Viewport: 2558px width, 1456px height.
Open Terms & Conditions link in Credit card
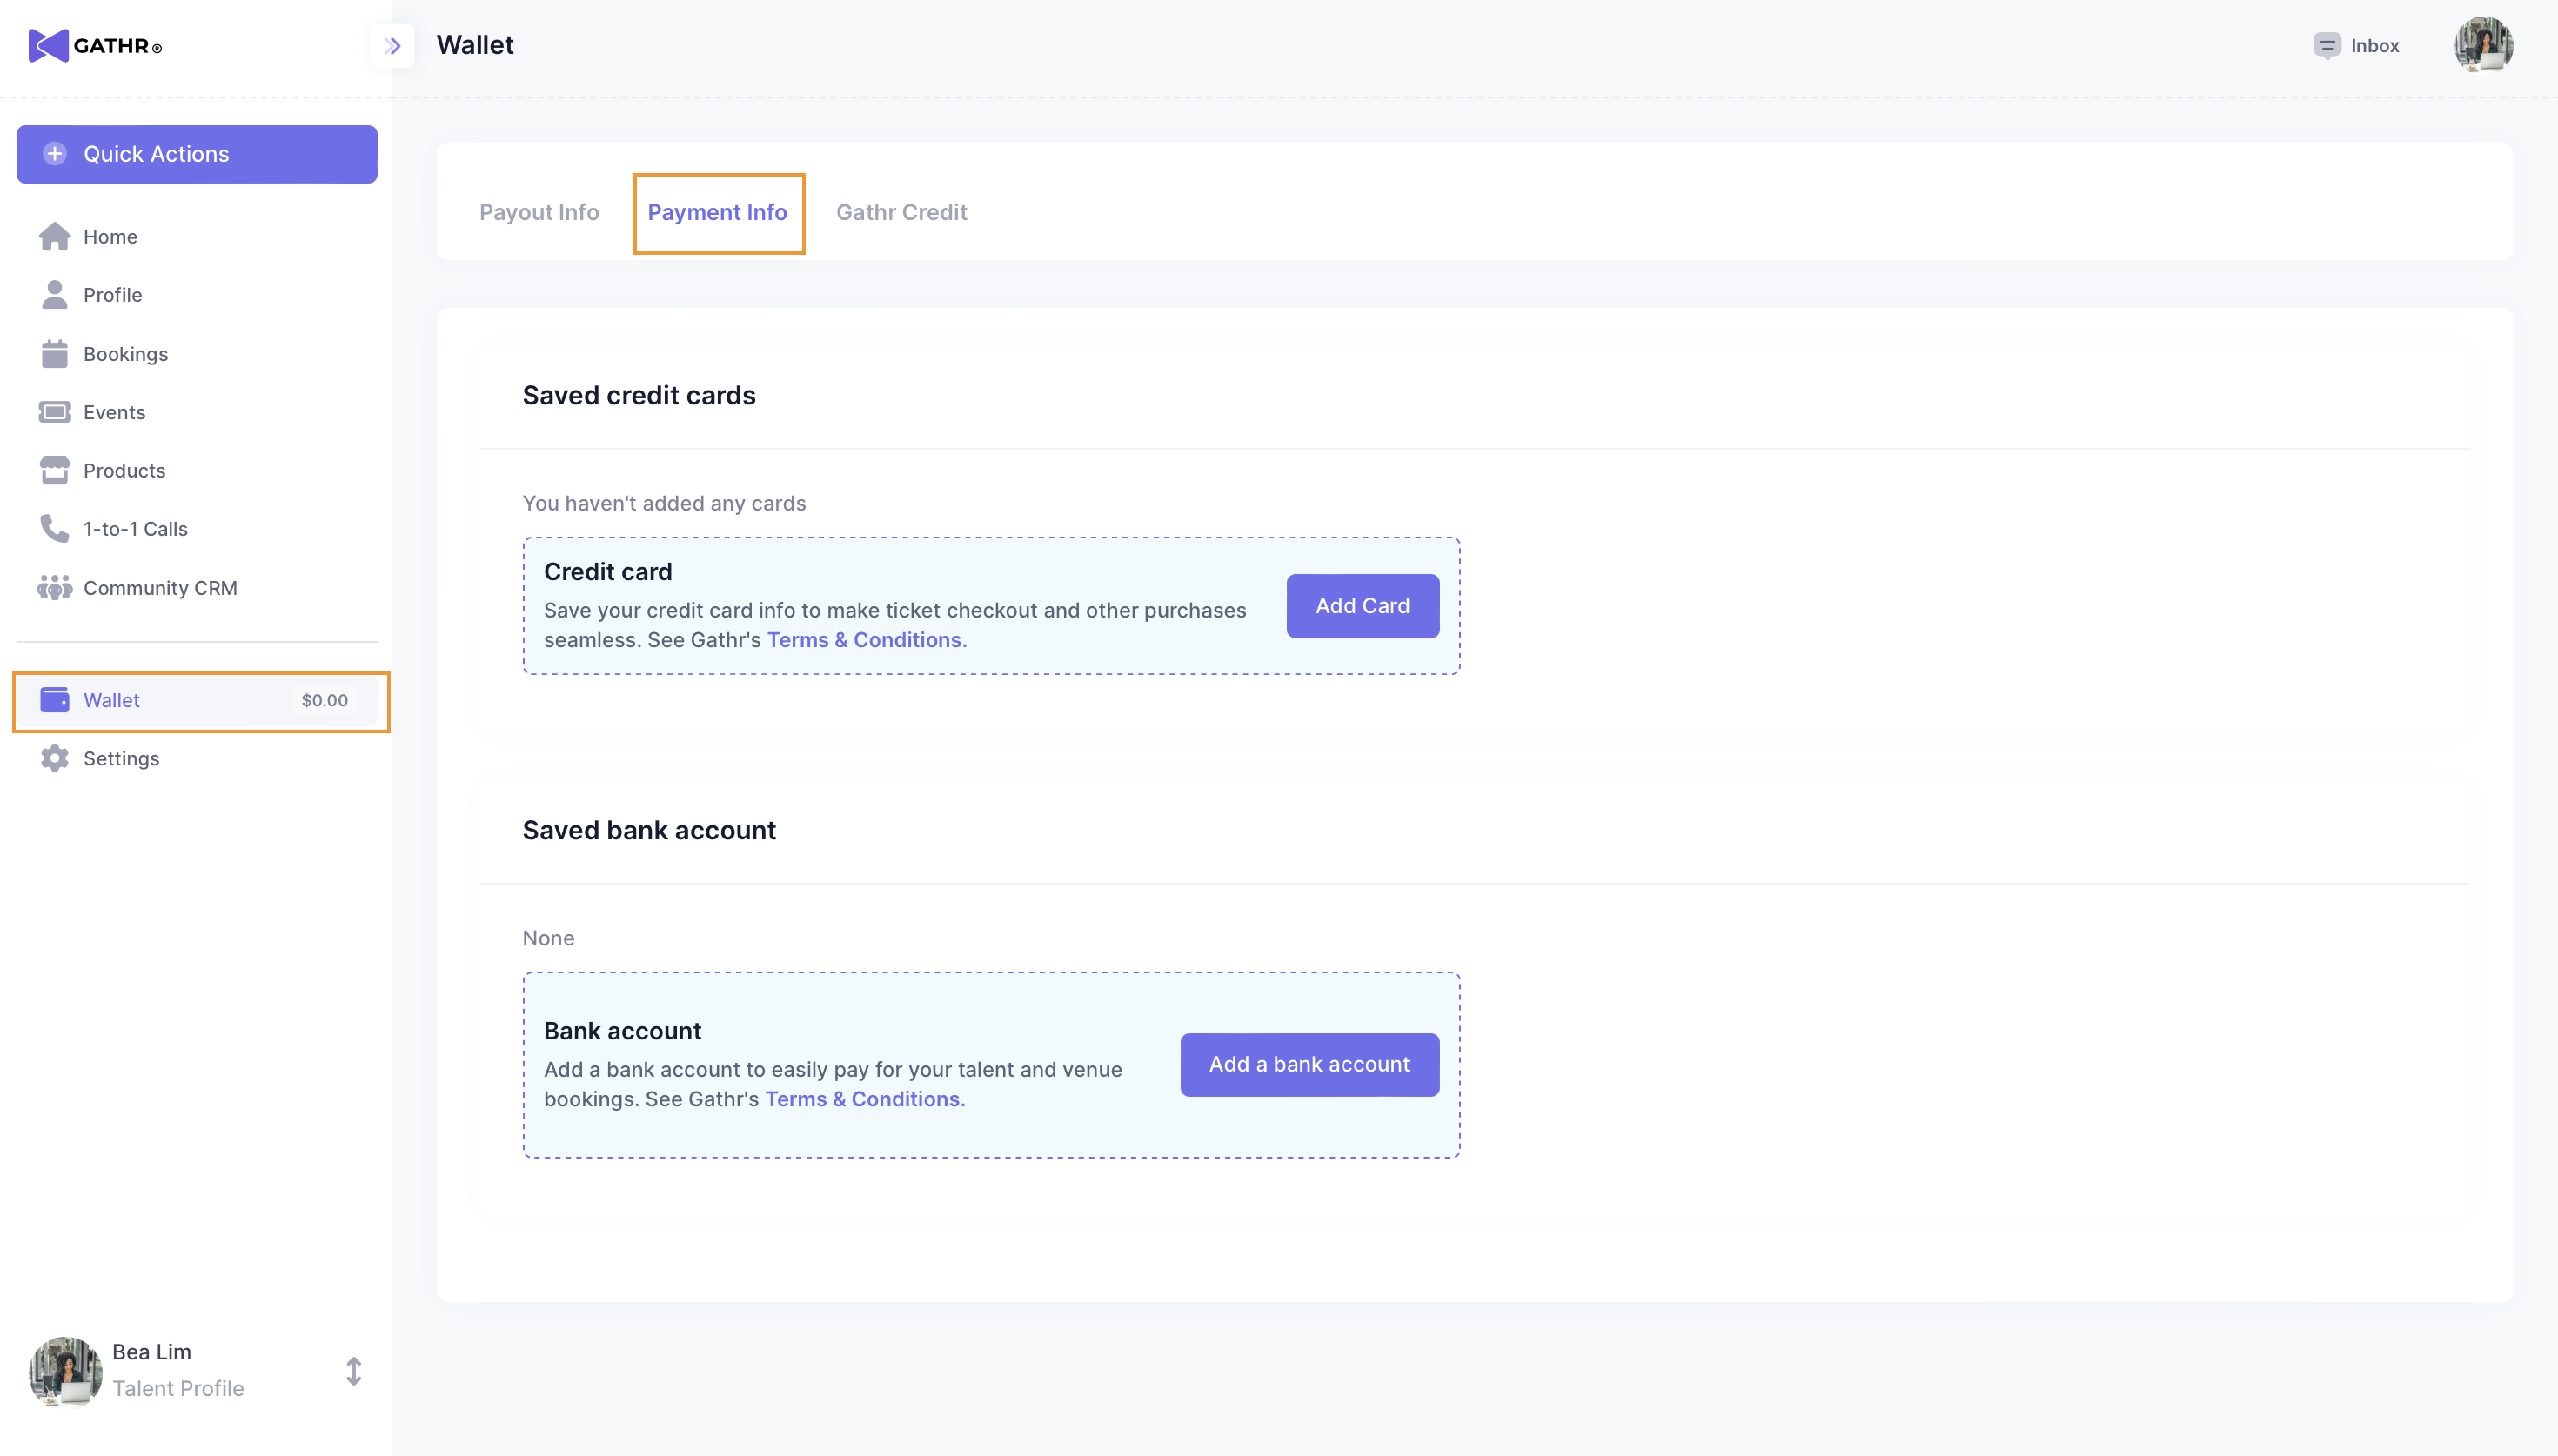coord(866,640)
